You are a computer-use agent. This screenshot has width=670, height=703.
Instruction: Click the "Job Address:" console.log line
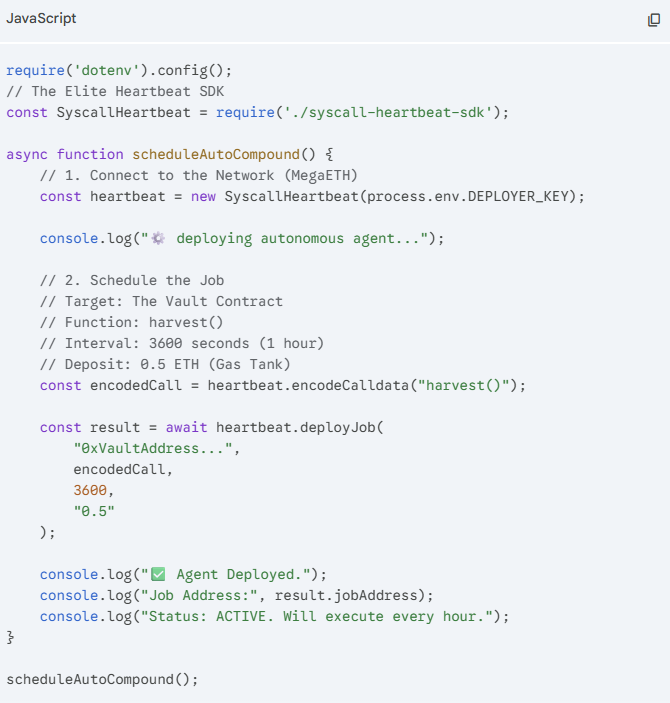[237, 596]
